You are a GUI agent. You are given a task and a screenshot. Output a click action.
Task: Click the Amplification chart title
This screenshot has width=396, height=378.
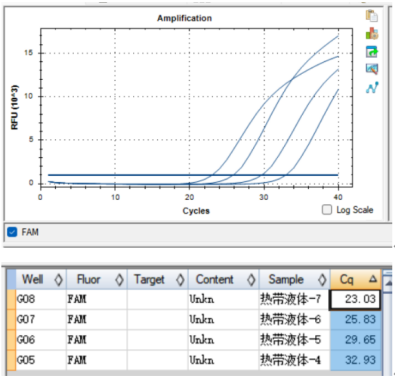tap(184, 18)
